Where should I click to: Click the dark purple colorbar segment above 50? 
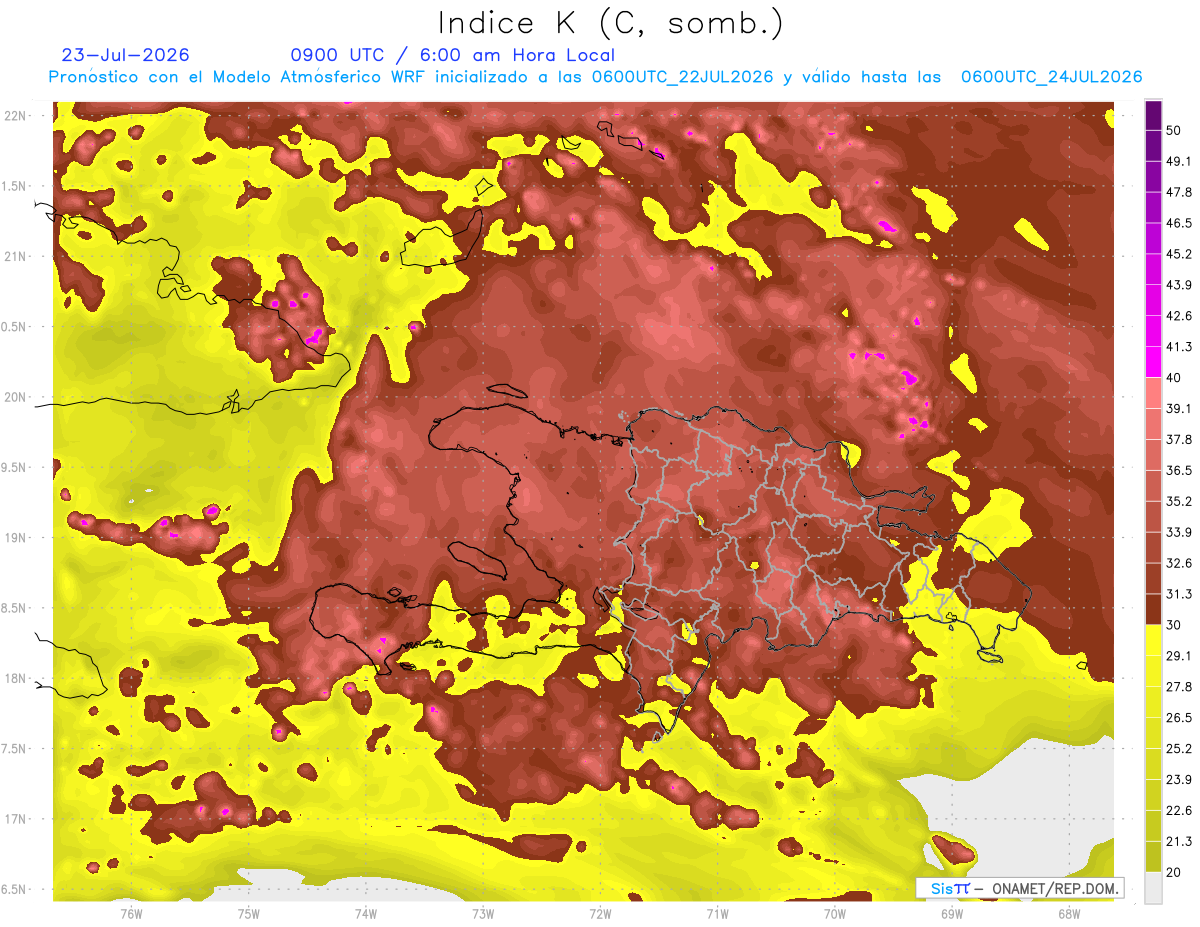click(x=1153, y=115)
